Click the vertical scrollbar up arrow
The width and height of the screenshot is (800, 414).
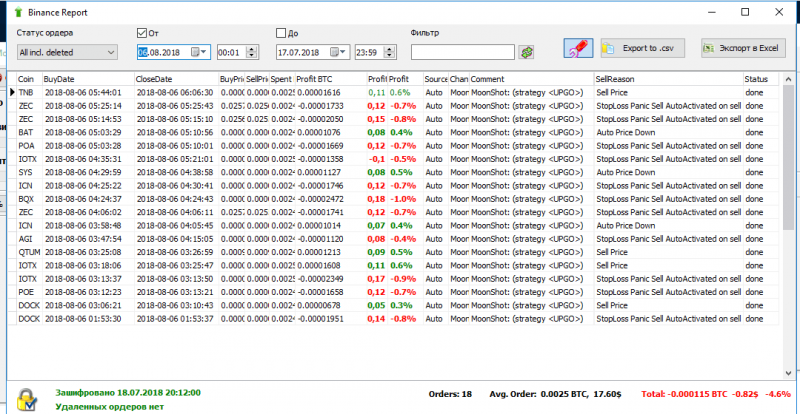click(x=788, y=80)
